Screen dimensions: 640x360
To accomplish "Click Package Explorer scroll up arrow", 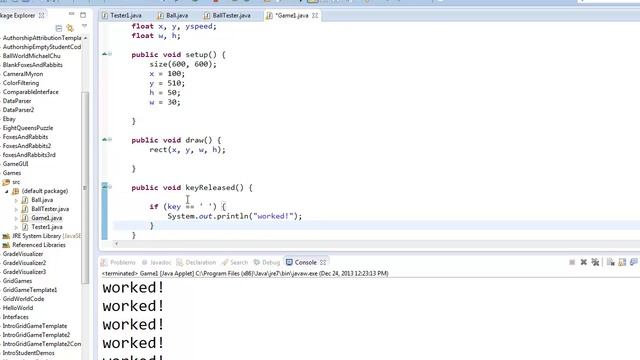I will coord(85,38).
